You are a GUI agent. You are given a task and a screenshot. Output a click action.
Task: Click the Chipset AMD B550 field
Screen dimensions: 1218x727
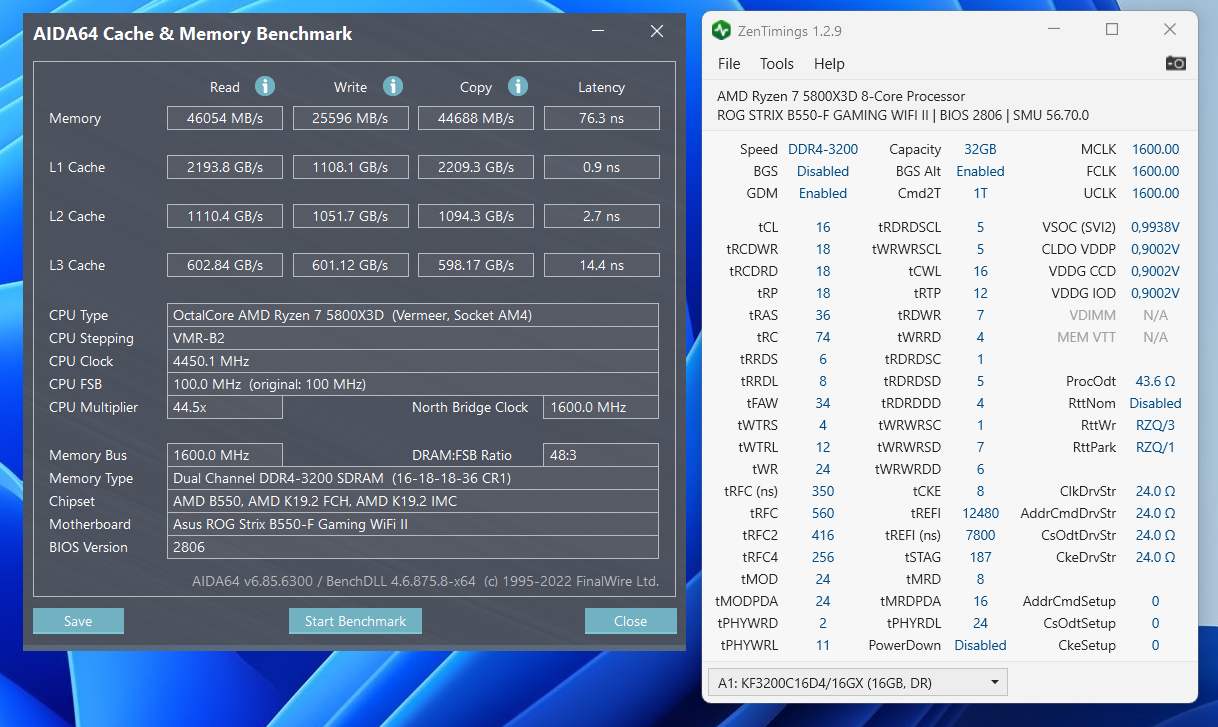click(412, 501)
